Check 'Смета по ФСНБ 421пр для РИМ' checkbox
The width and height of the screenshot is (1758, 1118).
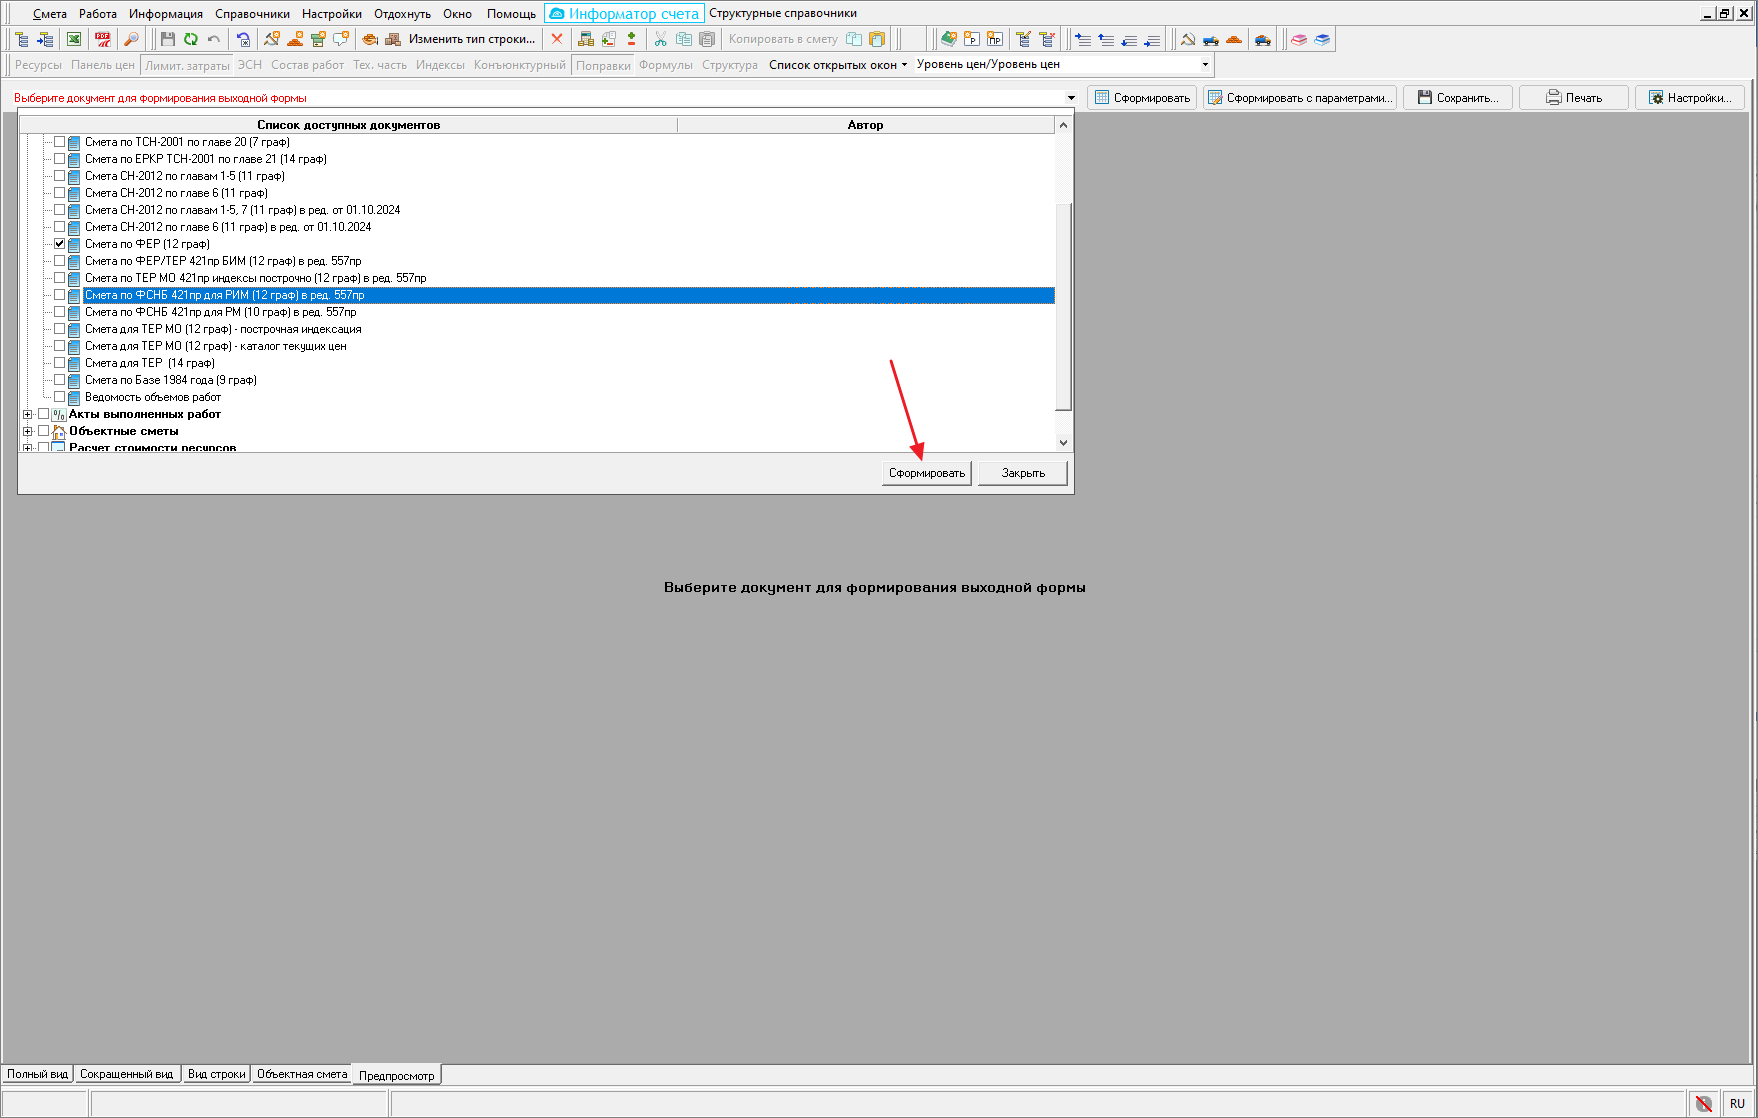coord(60,295)
